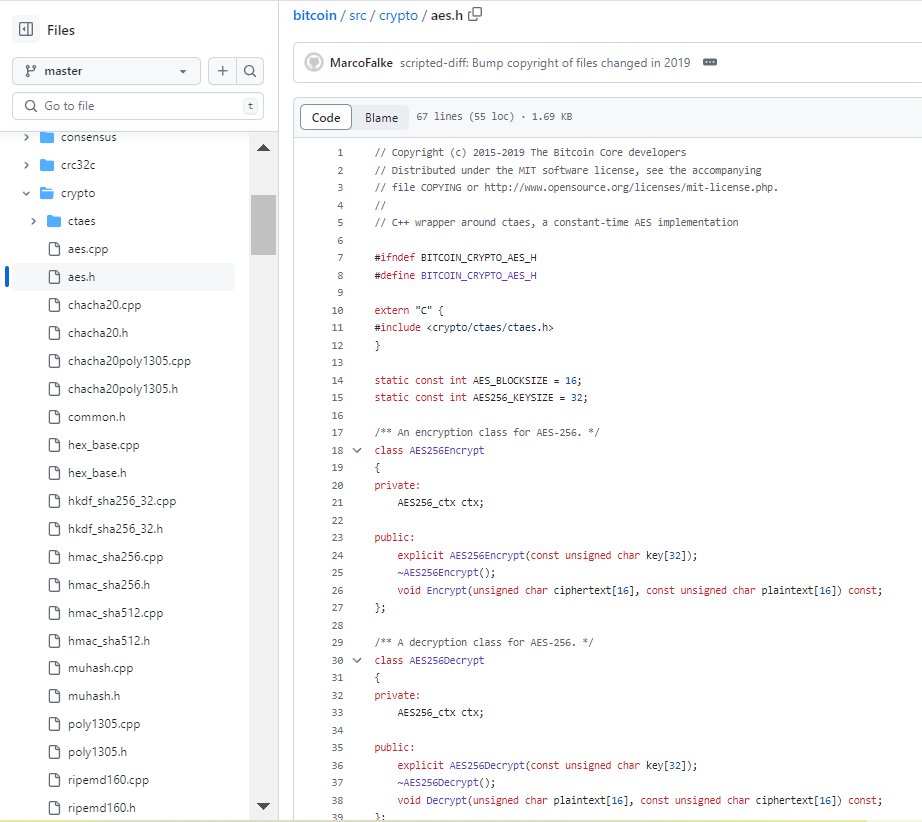Click git branch icon beside master
The image size is (922, 822).
pos(31,71)
